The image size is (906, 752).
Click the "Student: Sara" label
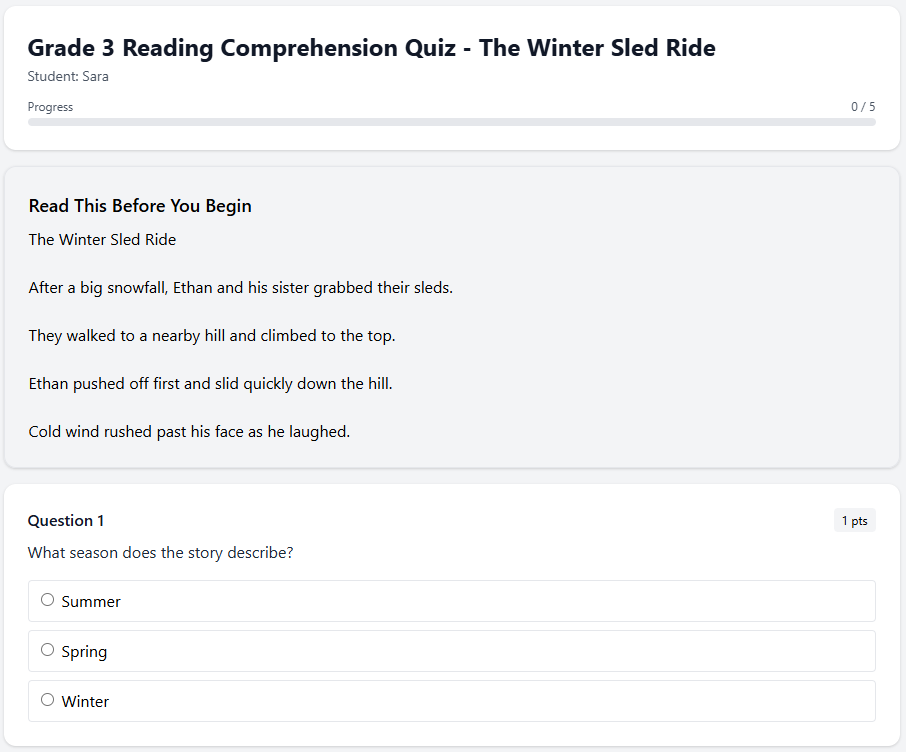(68, 76)
